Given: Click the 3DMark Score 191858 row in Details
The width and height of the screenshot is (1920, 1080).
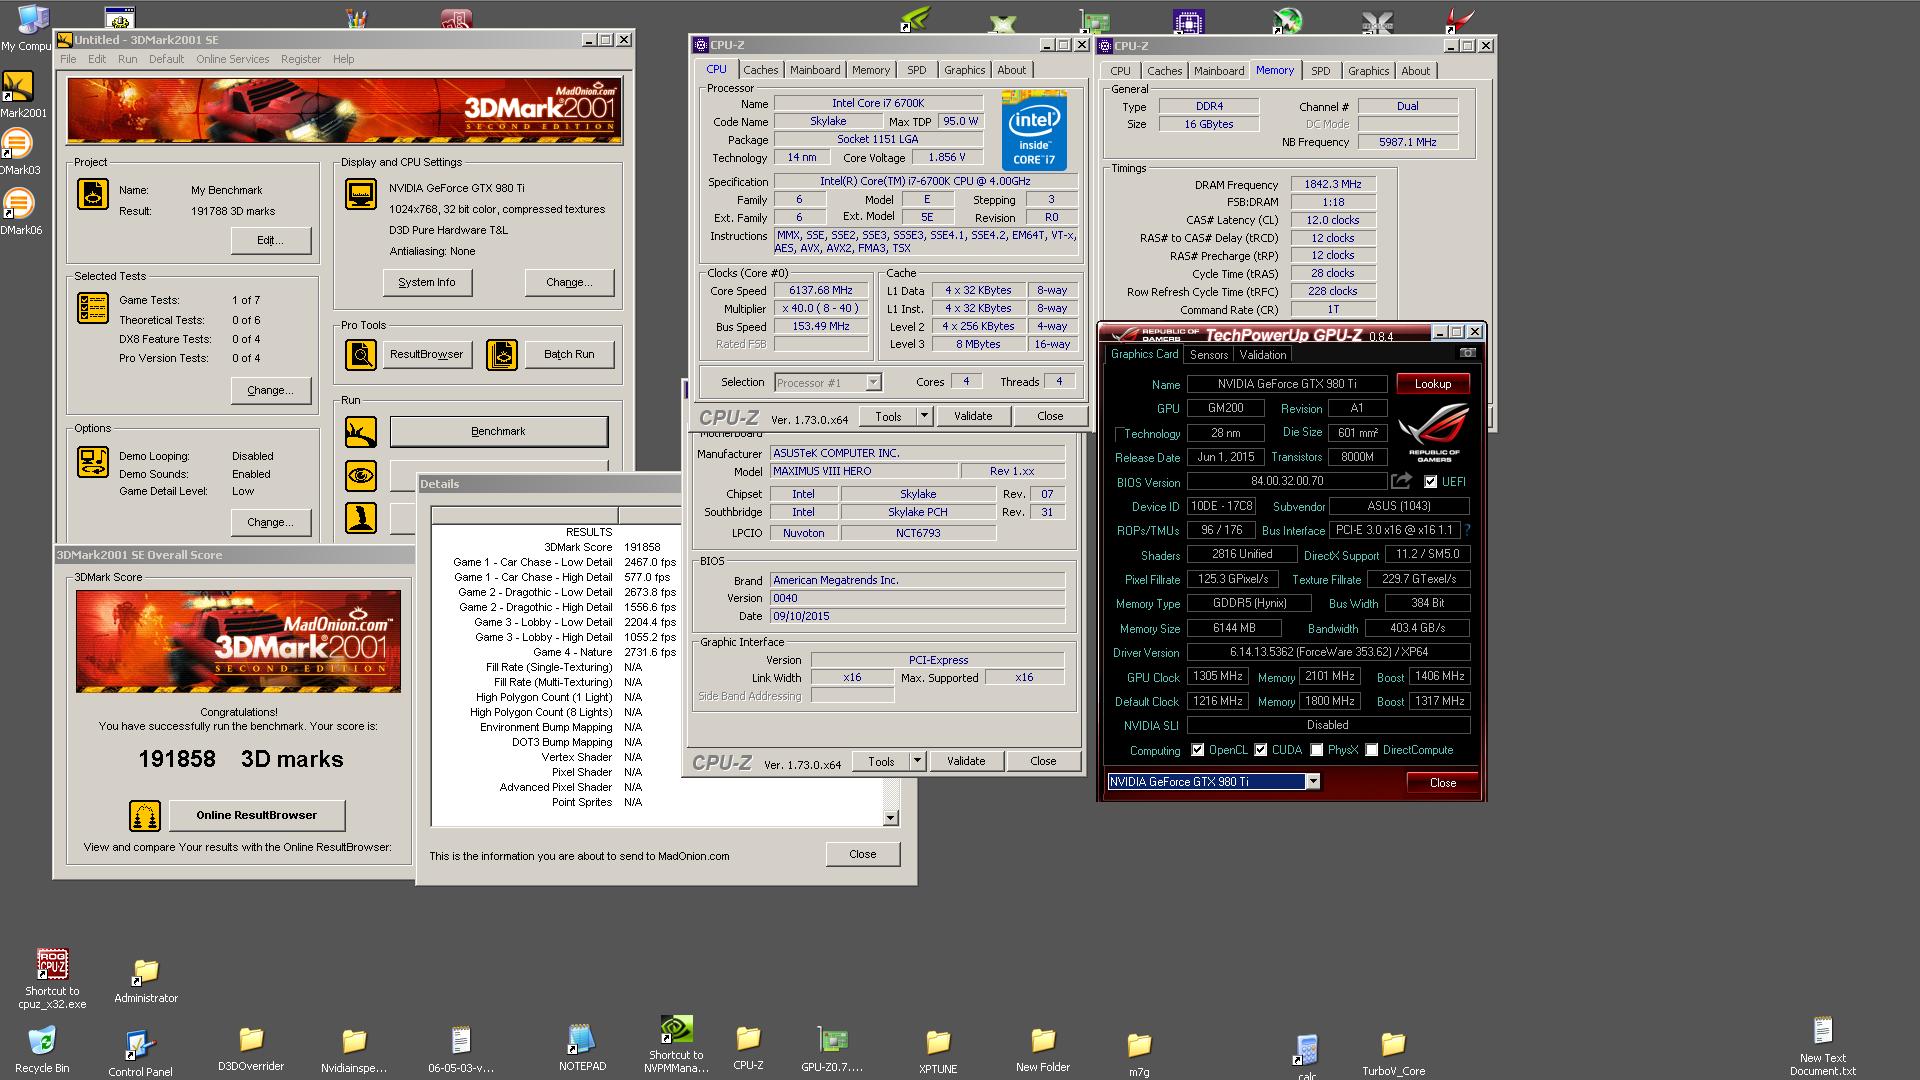Looking at the screenshot, I should click(556, 547).
